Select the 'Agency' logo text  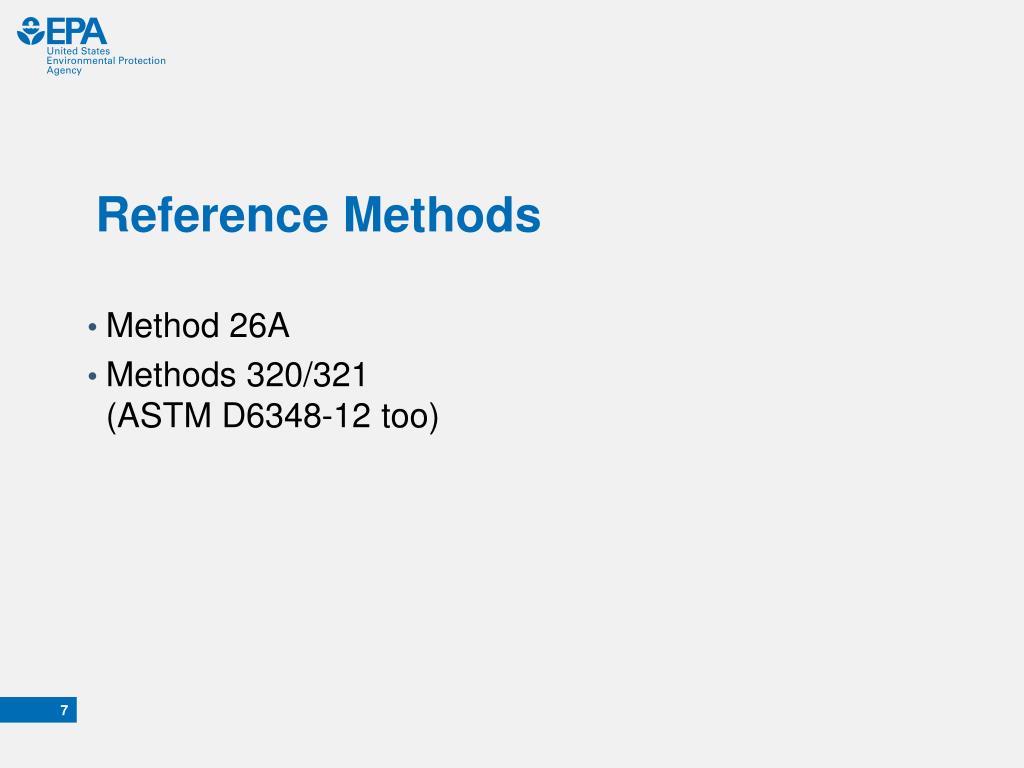(x=64, y=71)
